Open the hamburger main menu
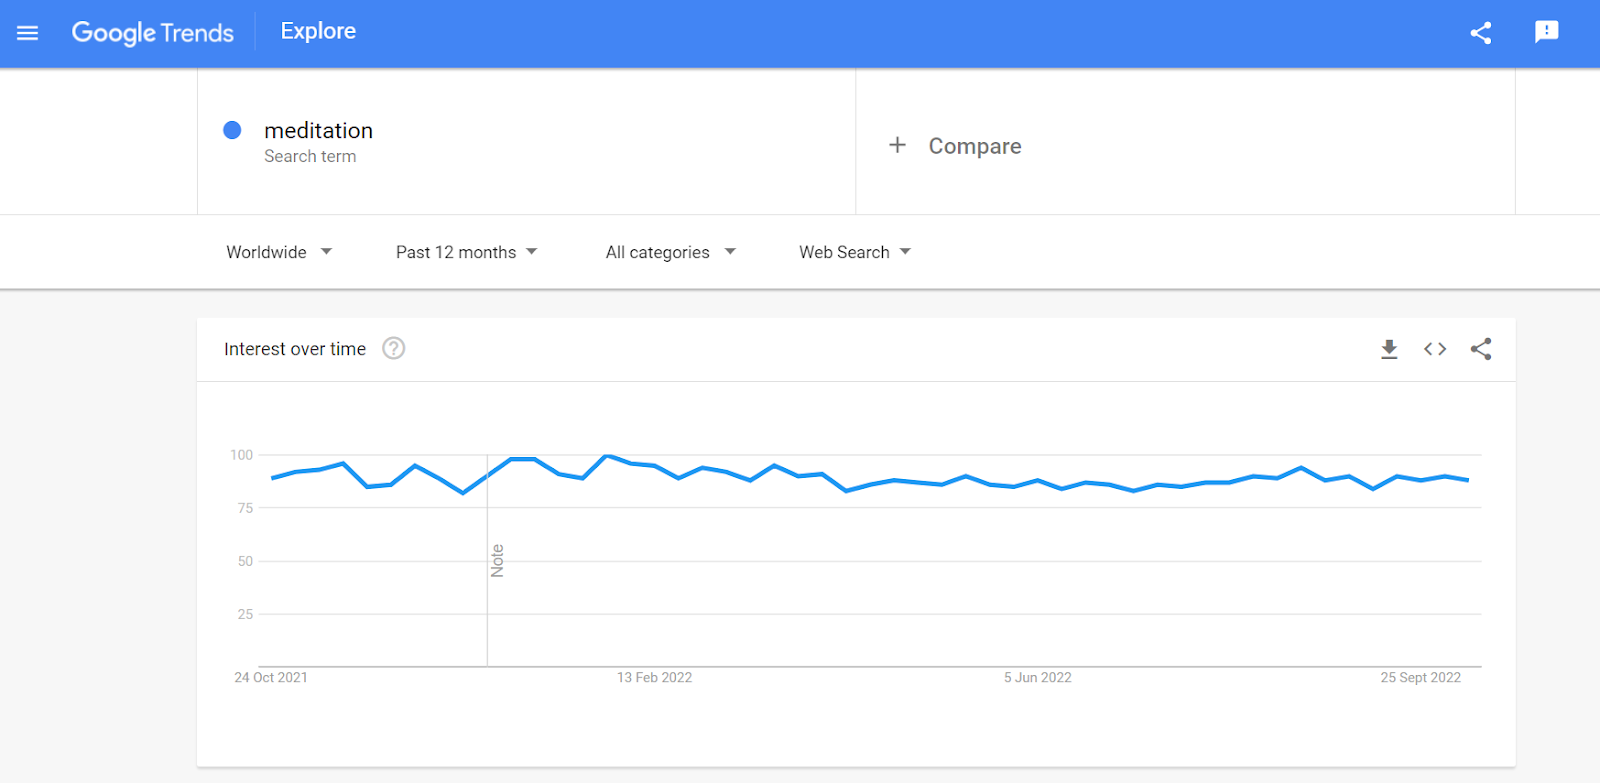The width and height of the screenshot is (1600, 783). click(x=28, y=33)
